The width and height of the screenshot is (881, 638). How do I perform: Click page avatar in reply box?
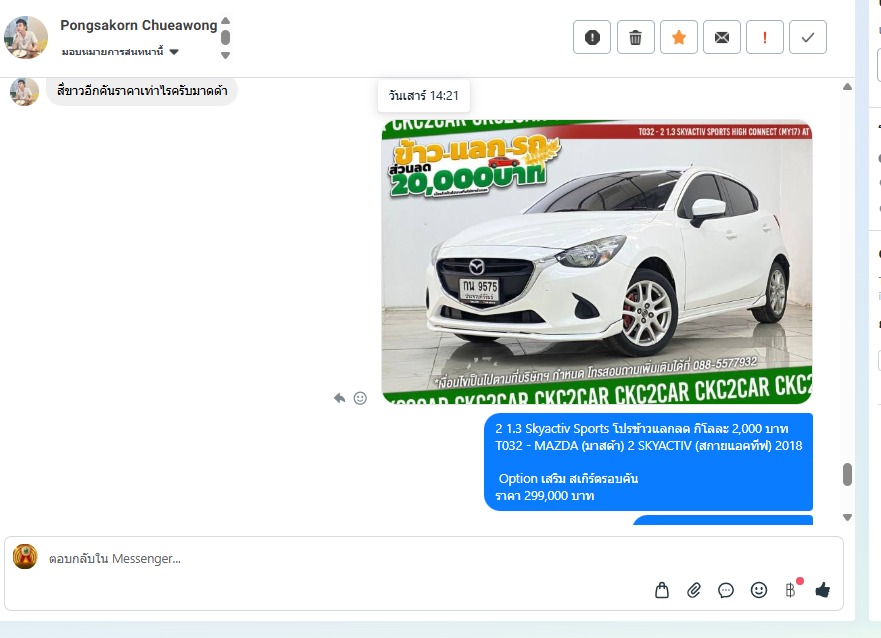point(25,557)
